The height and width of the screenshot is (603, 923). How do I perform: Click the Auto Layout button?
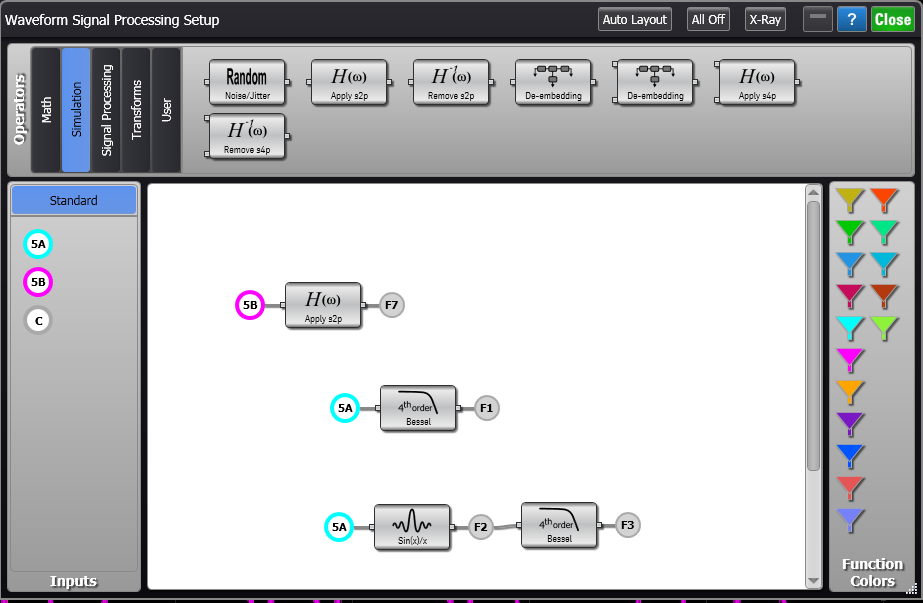pos(634,19)
